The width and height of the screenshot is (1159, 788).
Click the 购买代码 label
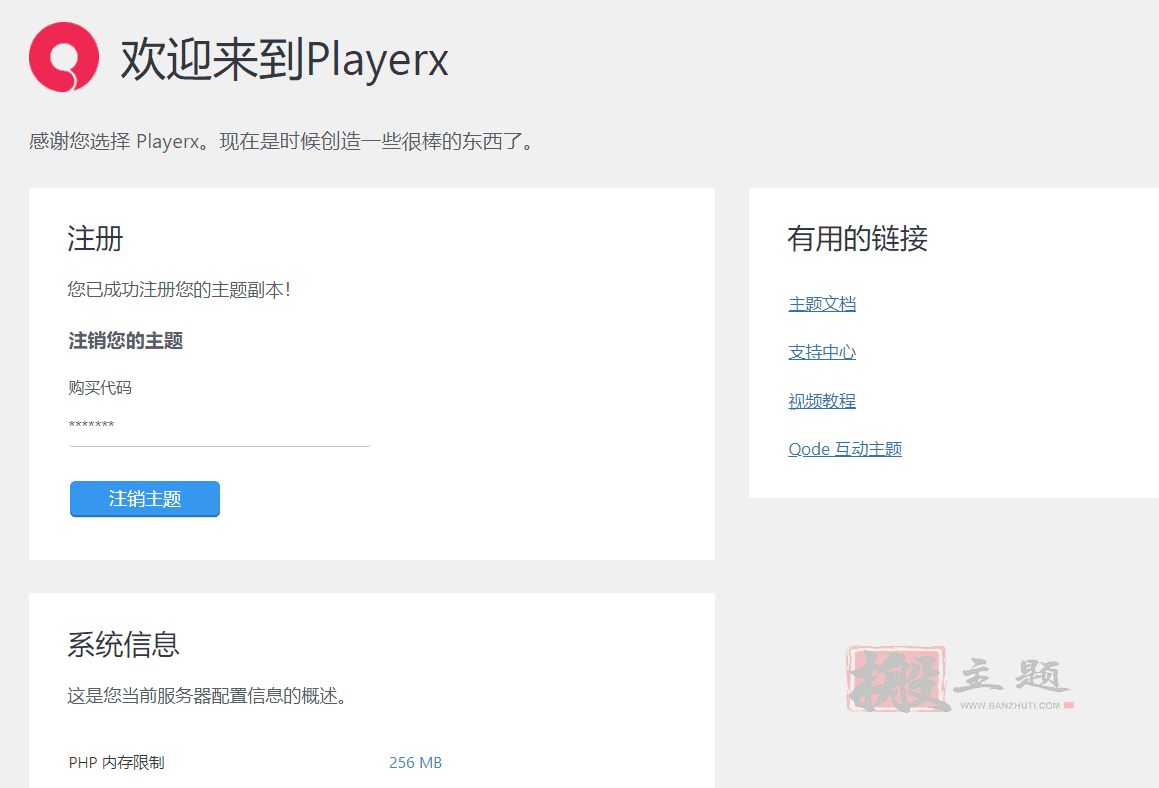point(100,387)
